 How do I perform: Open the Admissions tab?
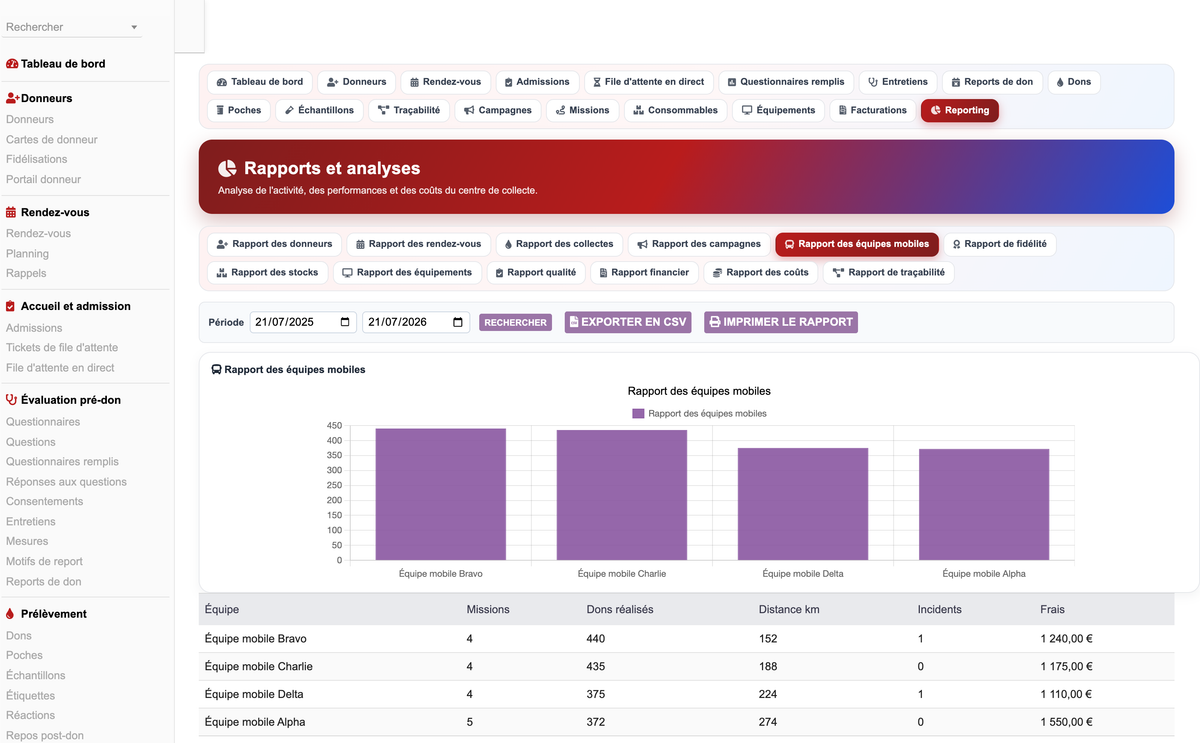tap(536, 82)
